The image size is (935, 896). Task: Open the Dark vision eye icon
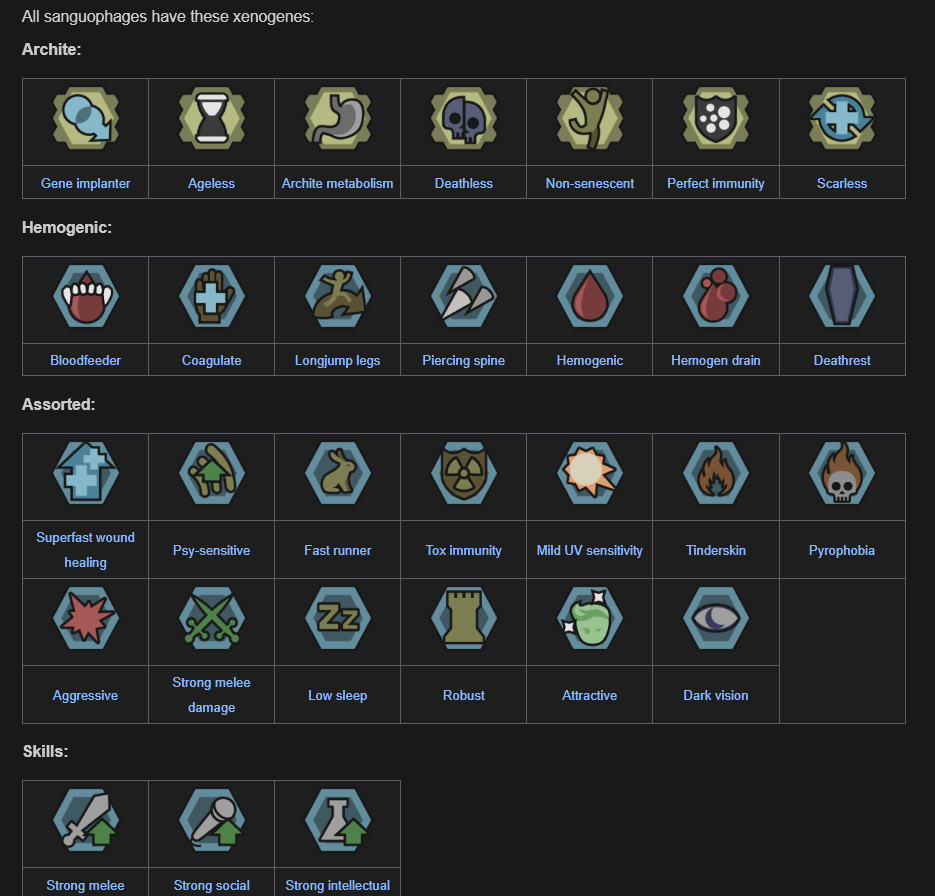tap(716, 618)
